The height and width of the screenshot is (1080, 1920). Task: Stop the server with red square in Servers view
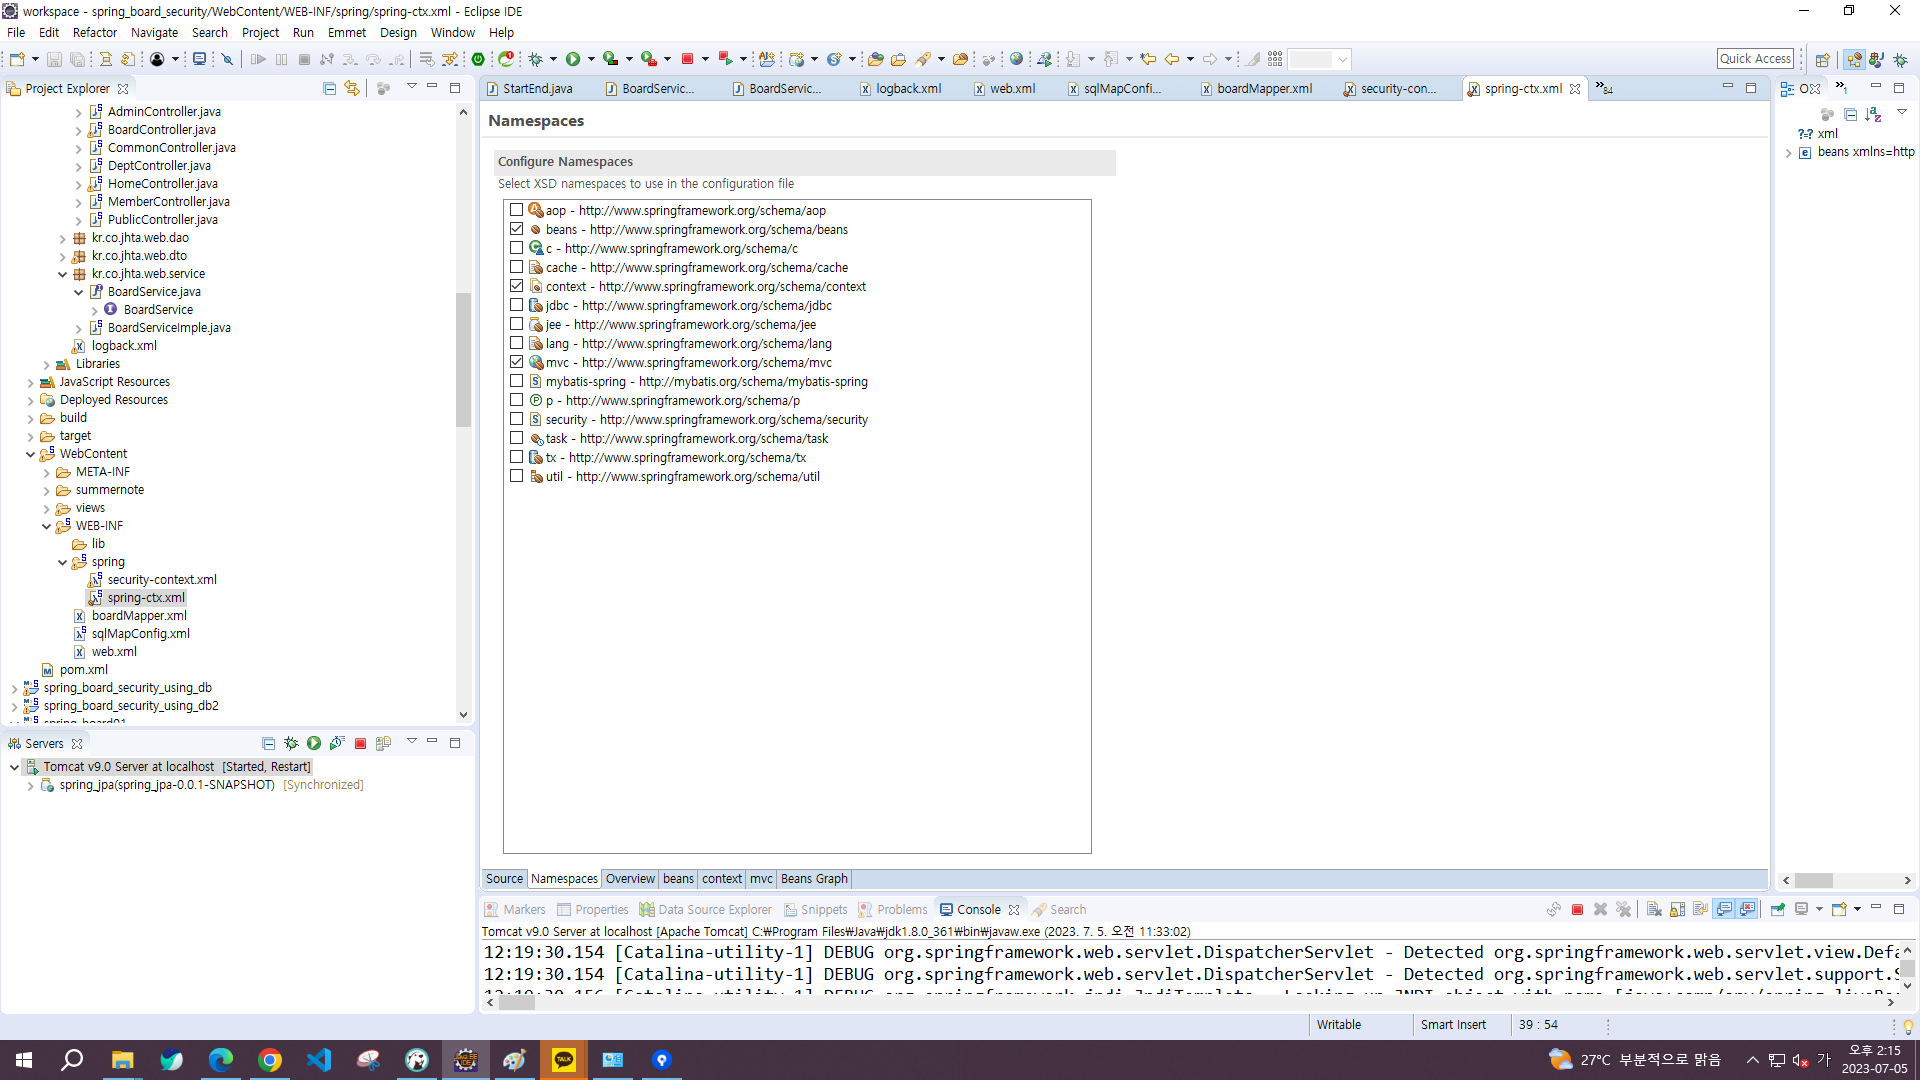(x=360, y=743)
